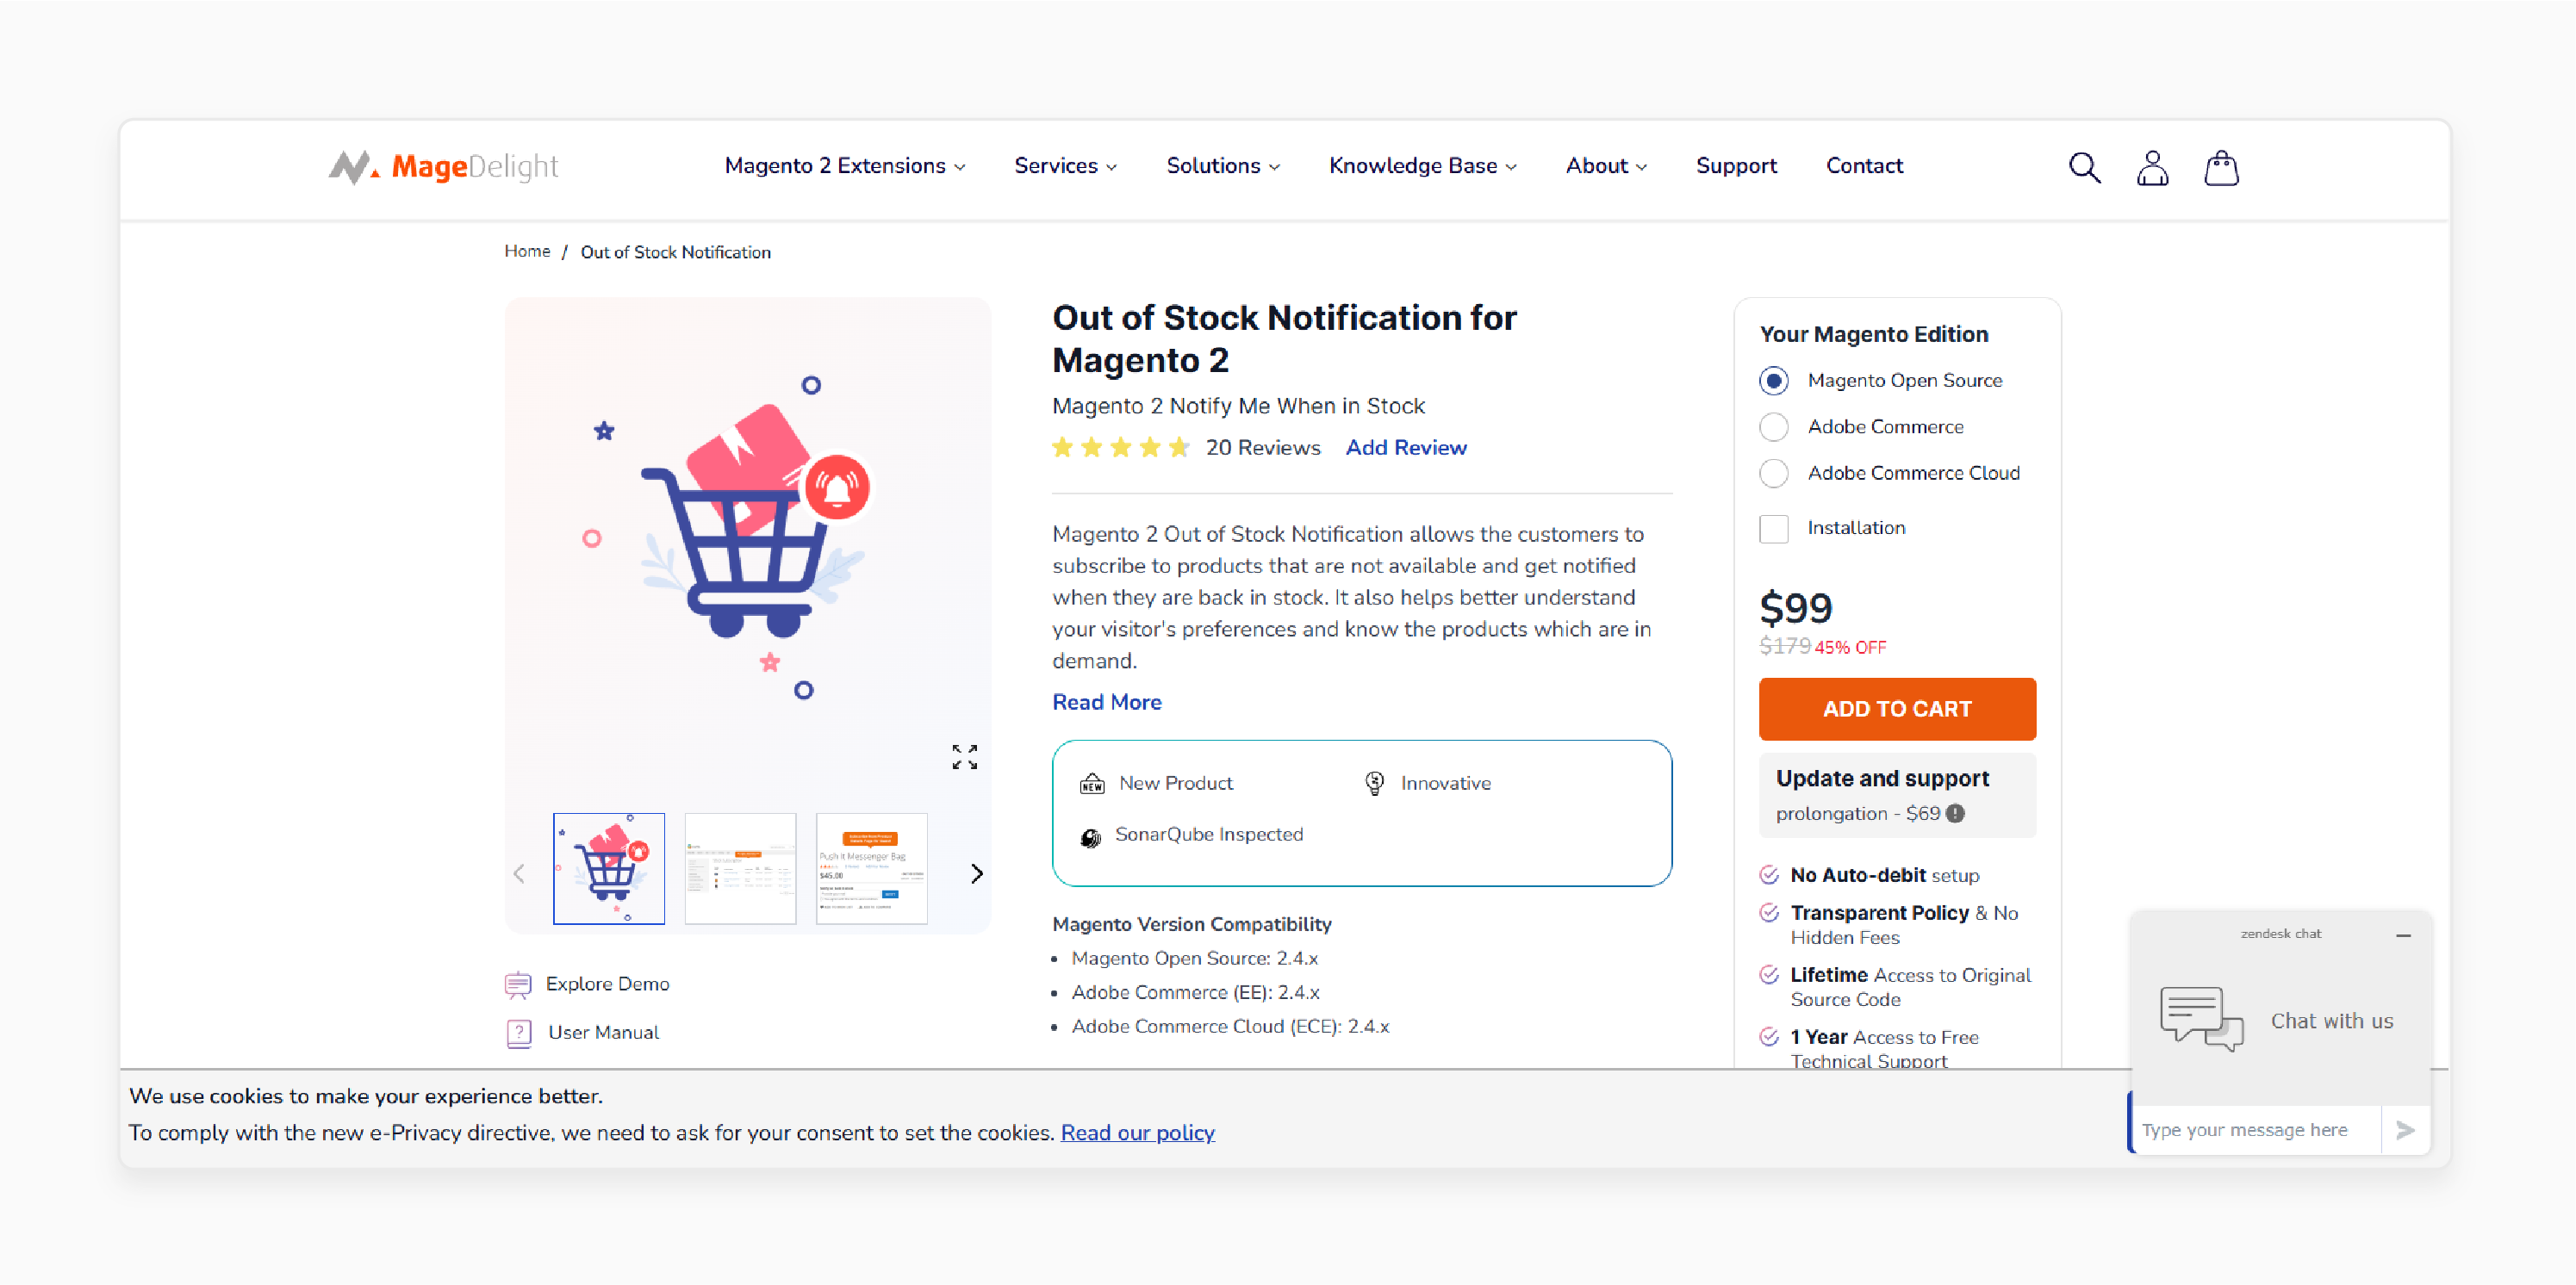Click the Explore Demo icon

[x=518, y=985]
